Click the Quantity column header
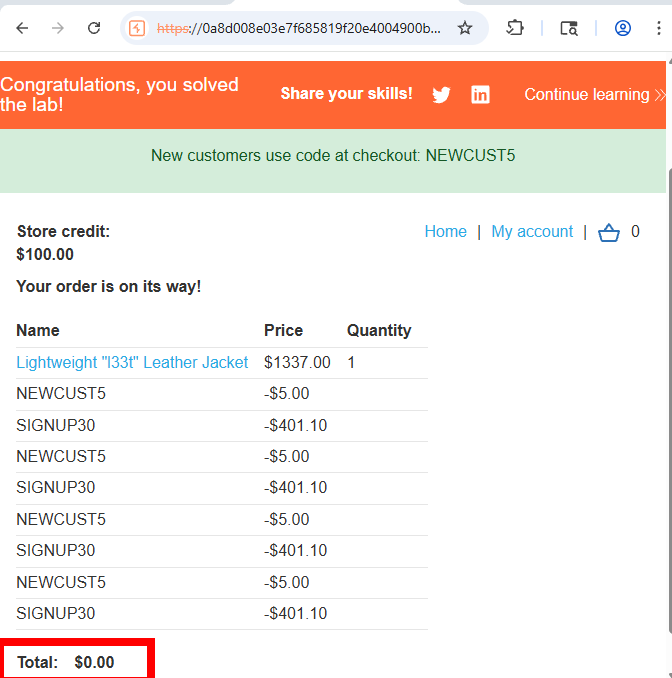Viewport: 672px width, 678px height. coord(379,330)
